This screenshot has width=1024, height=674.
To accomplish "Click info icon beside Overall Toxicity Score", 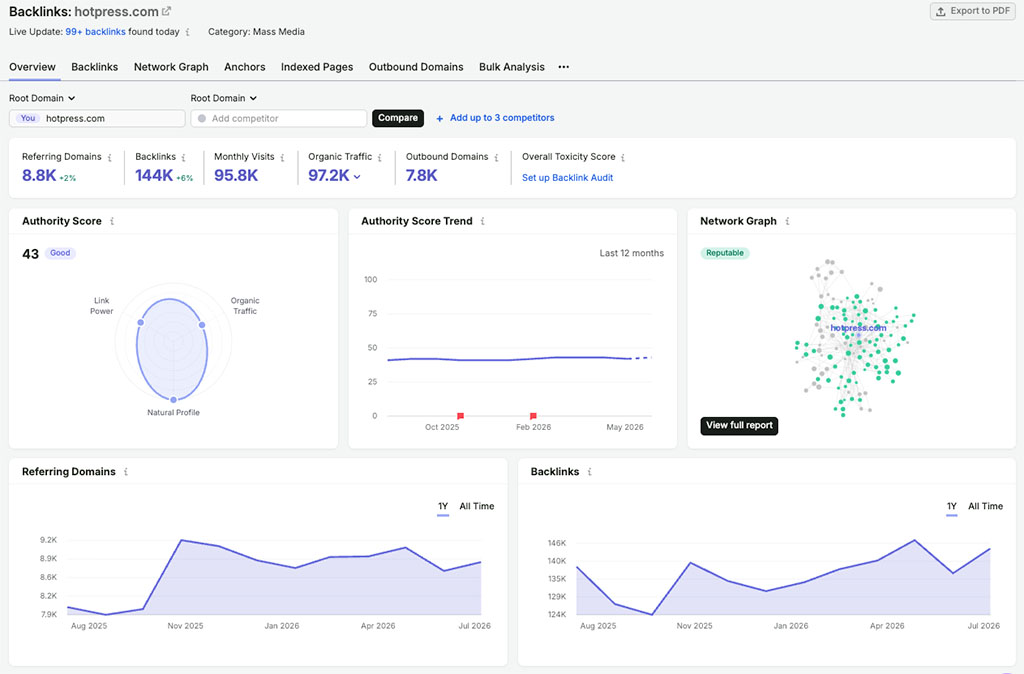I will pos(623,157).
